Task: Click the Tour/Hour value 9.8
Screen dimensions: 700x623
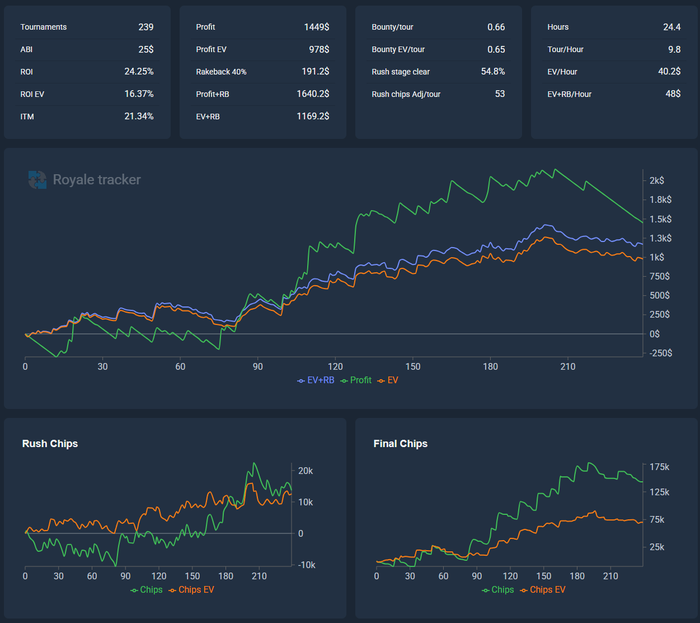Action: point(675,50)
